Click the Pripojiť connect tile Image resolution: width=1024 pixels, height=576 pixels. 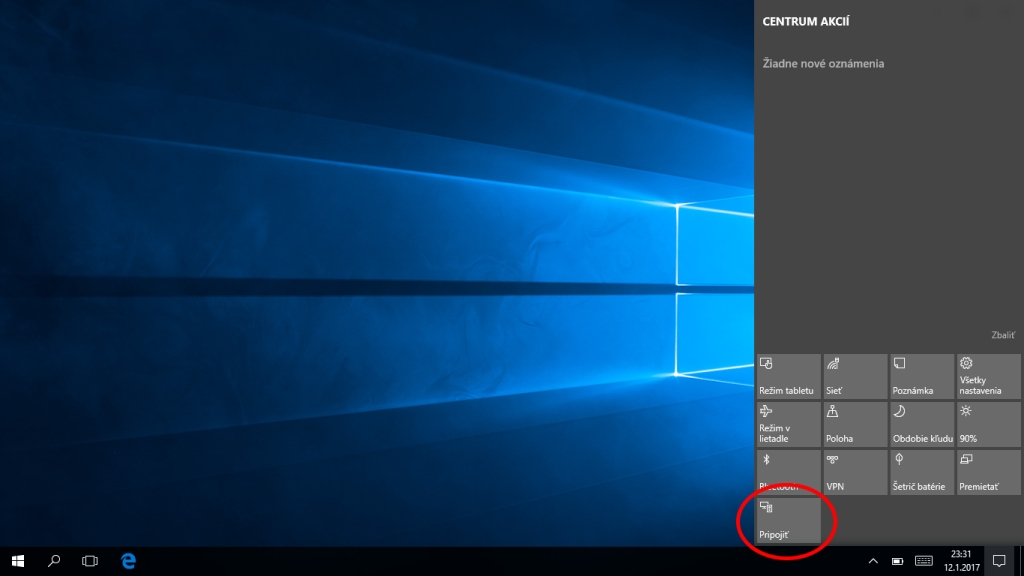[x=788, y=520]
